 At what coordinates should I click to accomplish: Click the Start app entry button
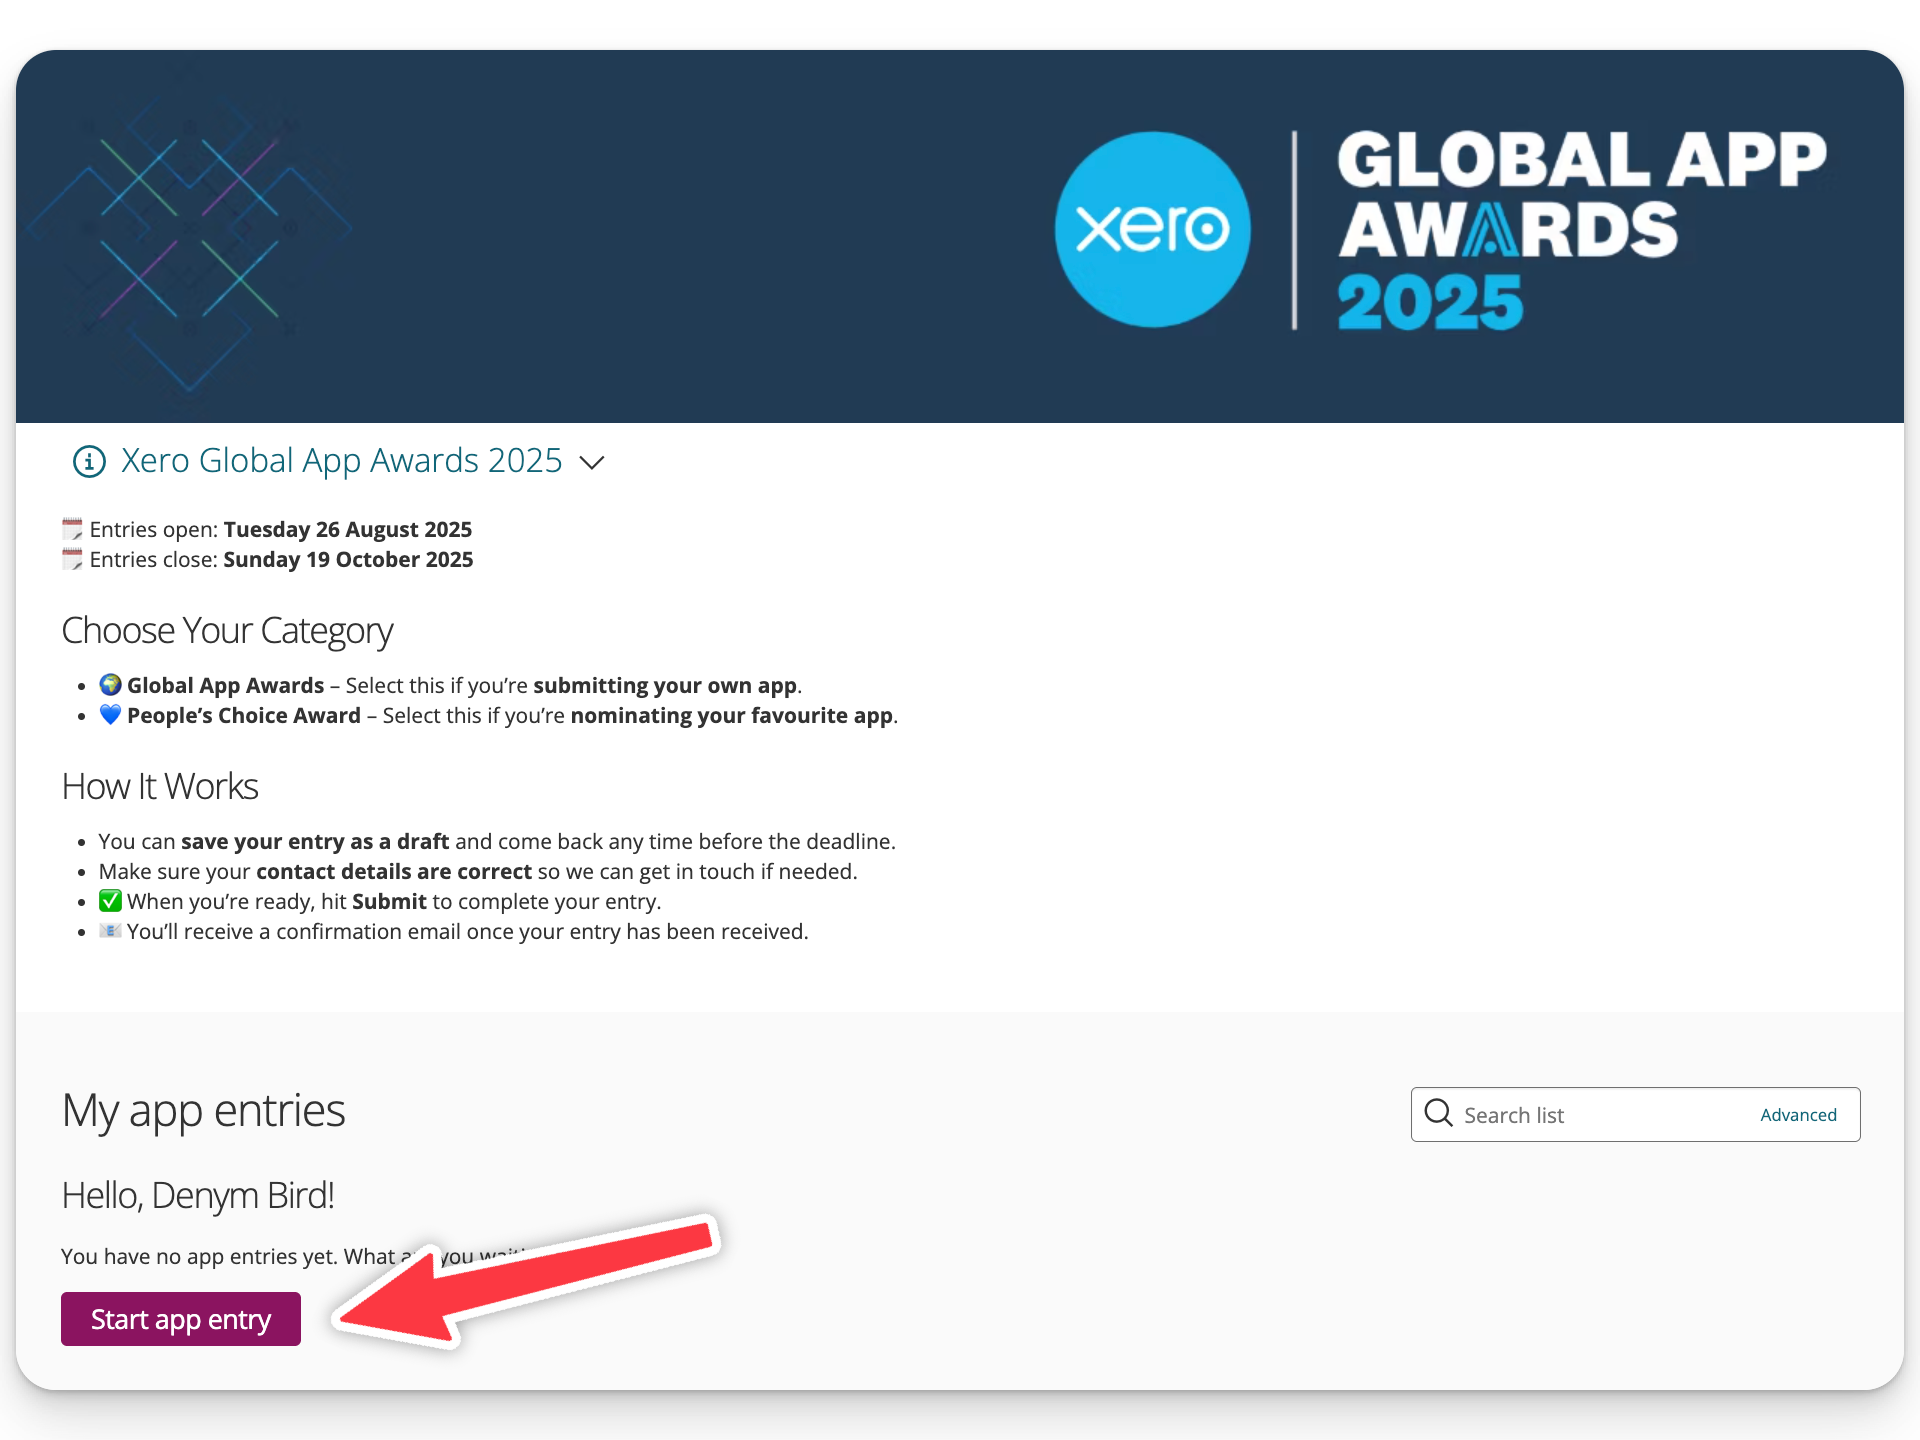point(181,1319)
